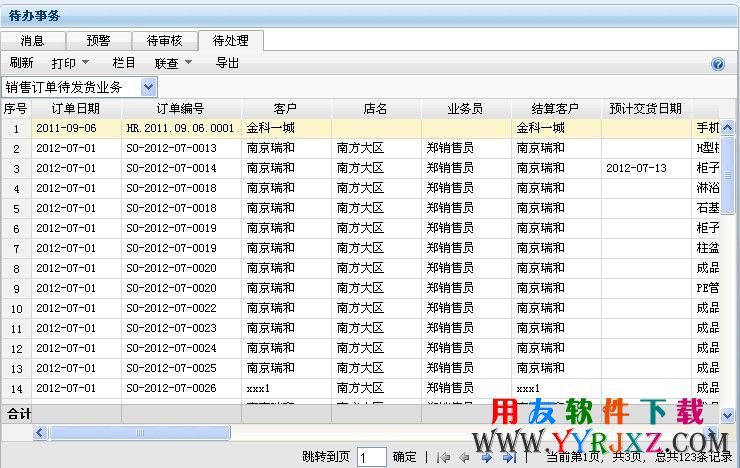Click horizontal scrollbar left arrow
Image resolution: width=740 pixels, height=468 pixels.
tap(40, 432)
